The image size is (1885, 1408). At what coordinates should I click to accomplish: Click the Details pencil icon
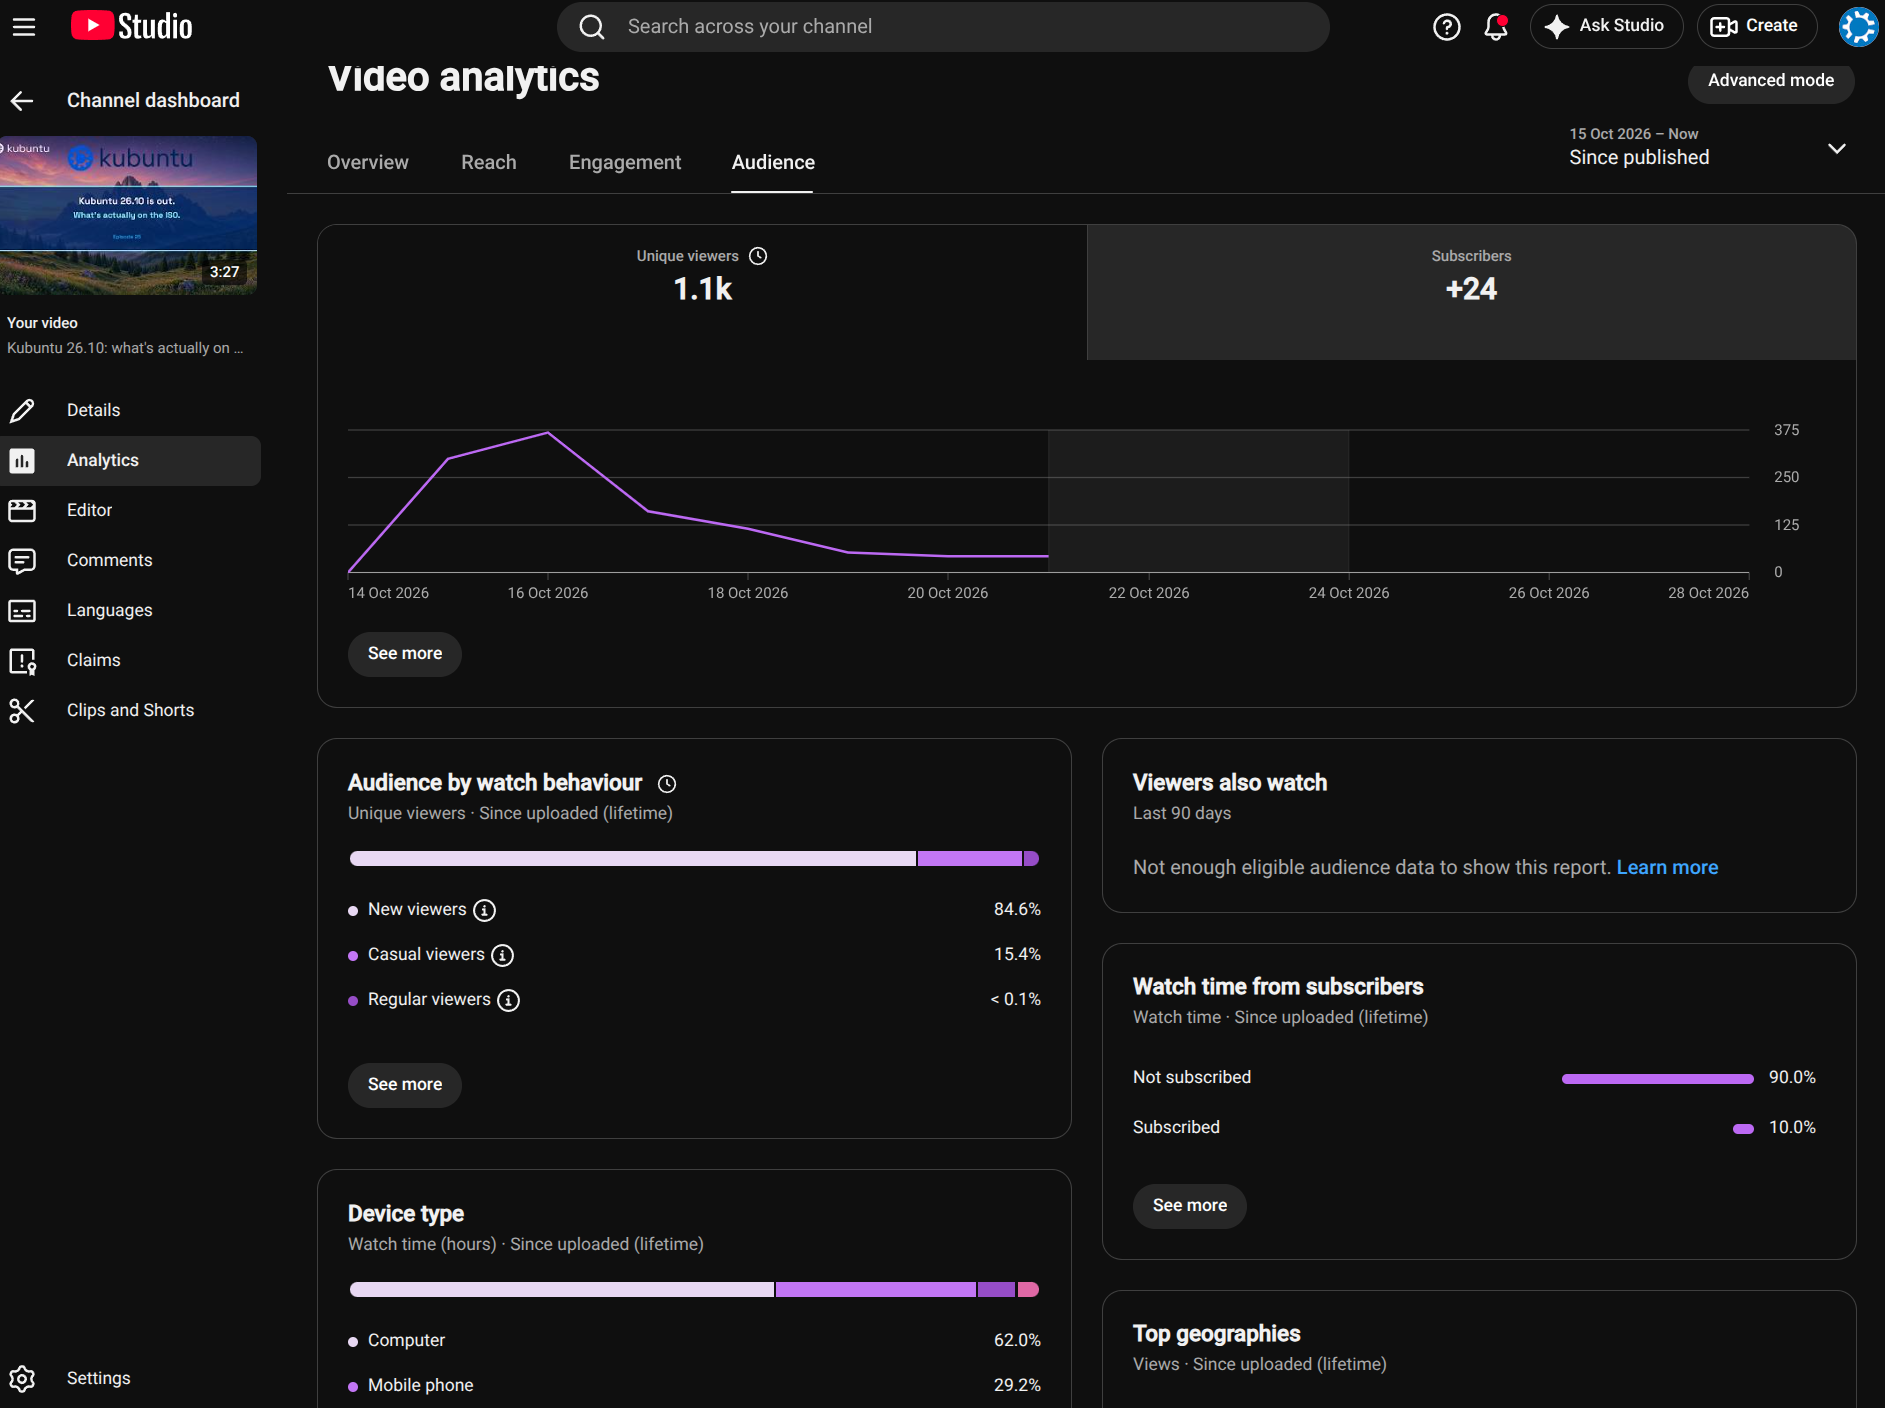(22, 410)
